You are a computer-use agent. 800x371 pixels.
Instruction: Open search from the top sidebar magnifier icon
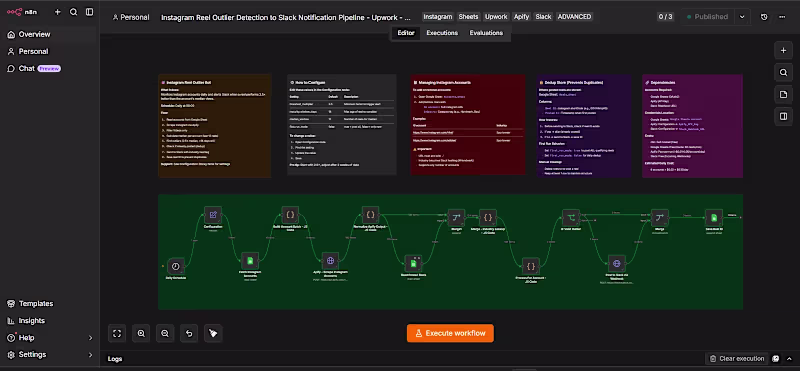coord(73,12)
